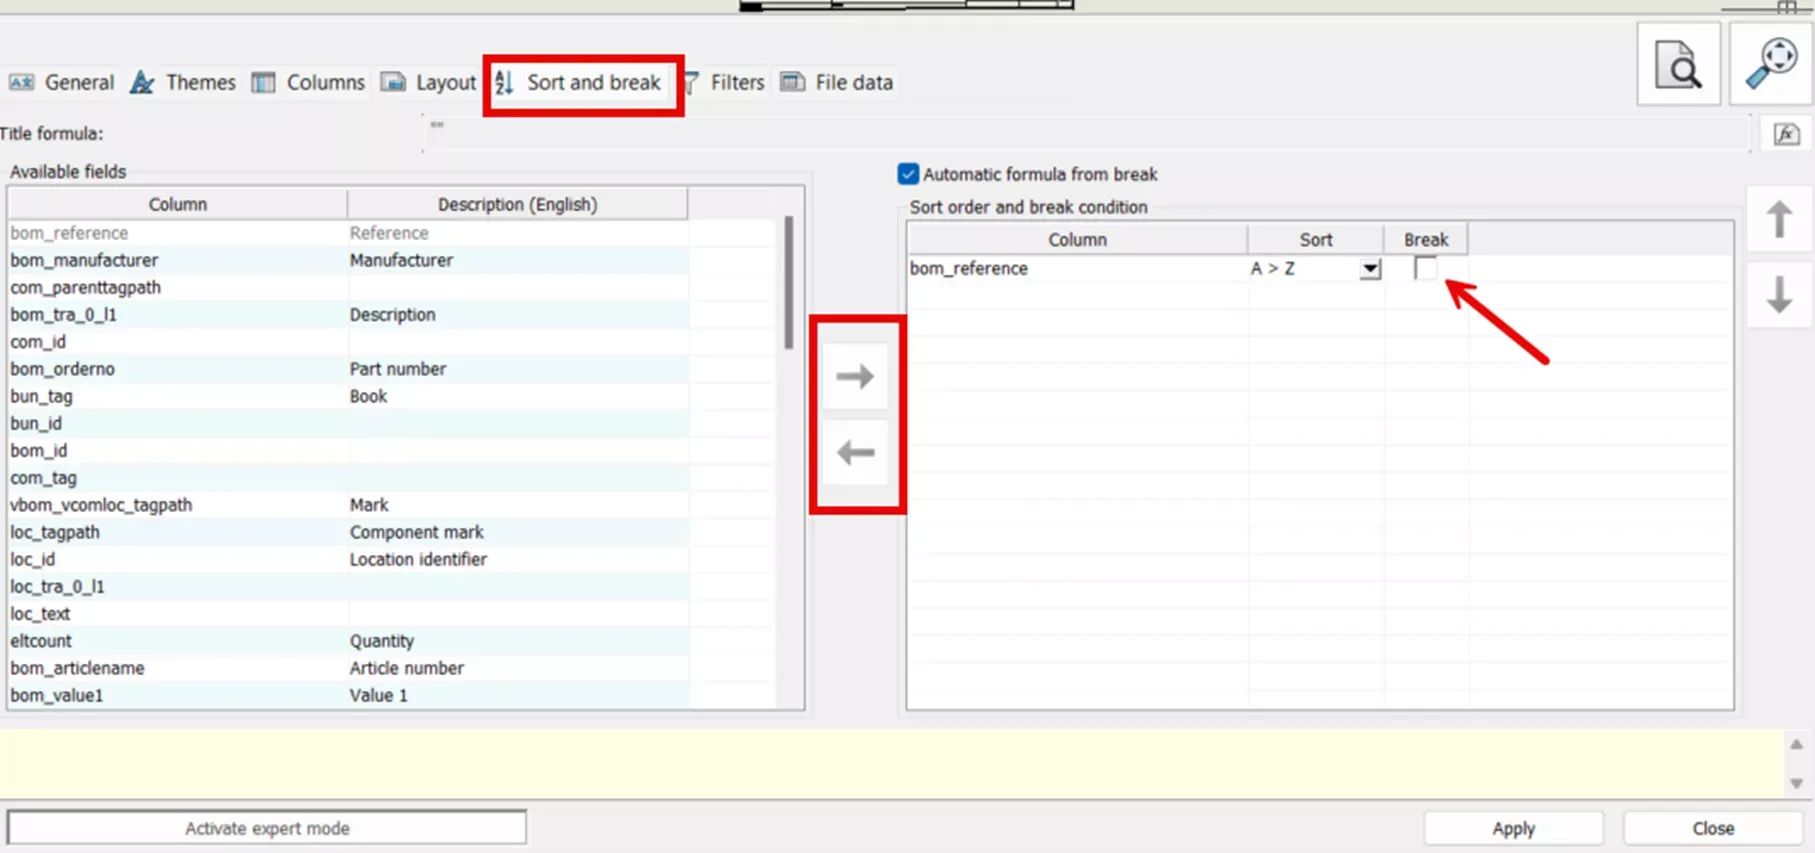Click Activate expert mode button

tap(267, 828)
